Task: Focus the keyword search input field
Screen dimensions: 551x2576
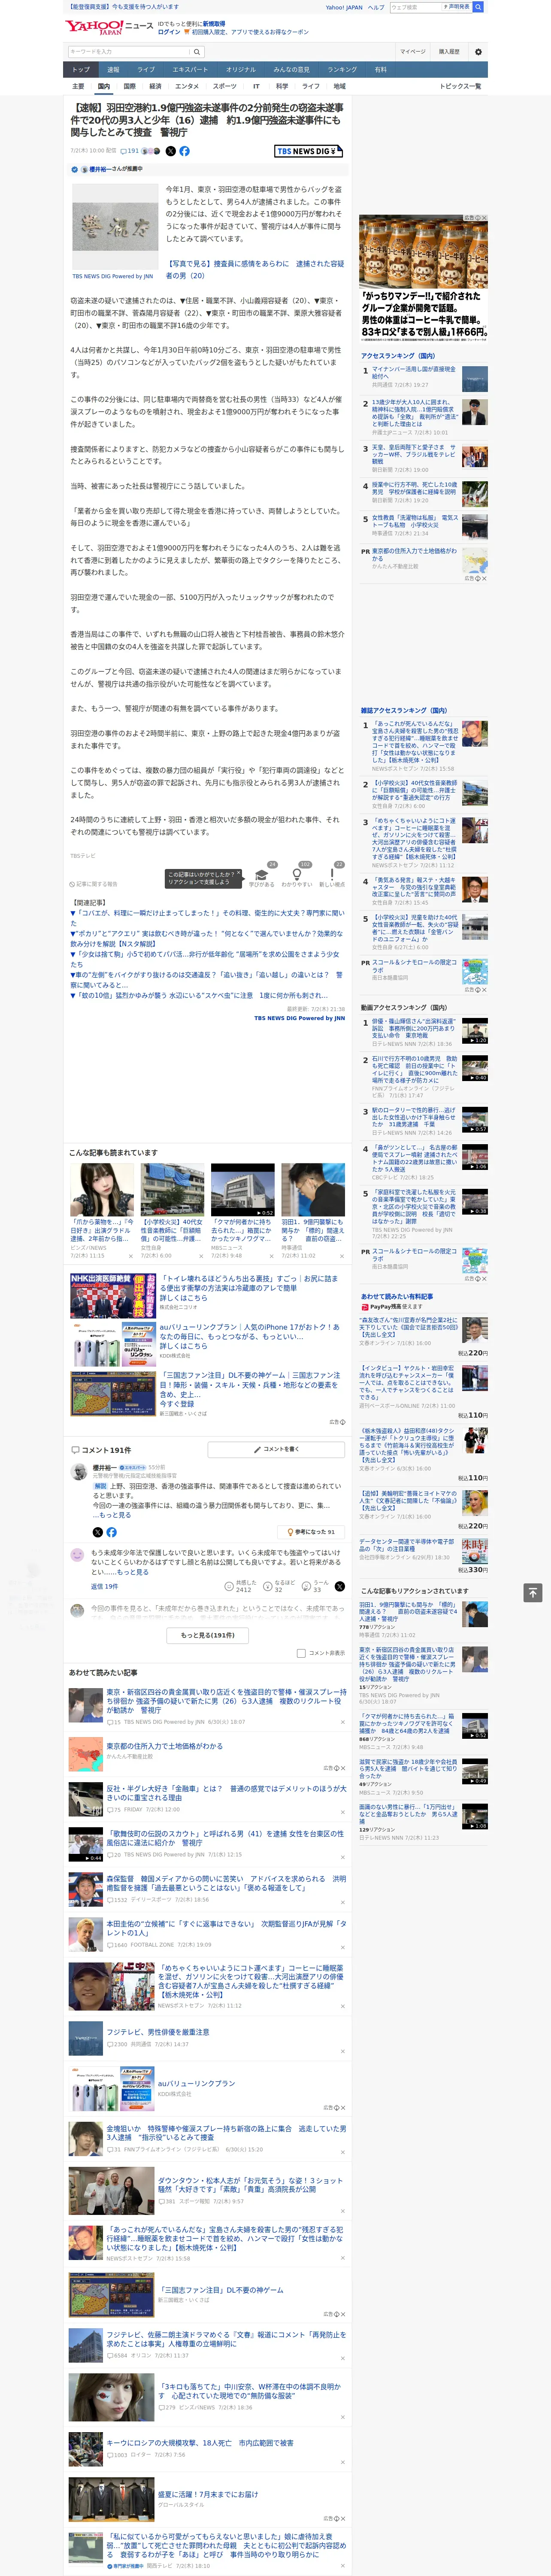Action: [x=129, y=52]
